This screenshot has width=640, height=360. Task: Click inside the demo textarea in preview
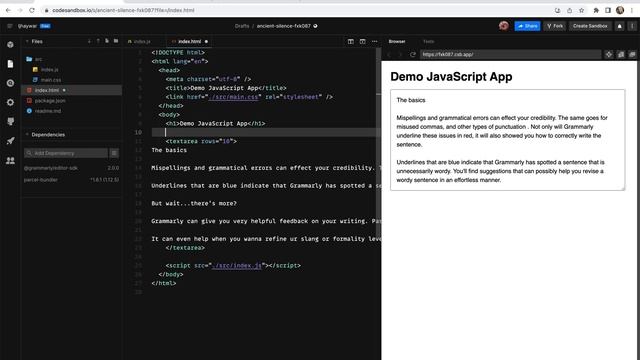pos(507,140)
